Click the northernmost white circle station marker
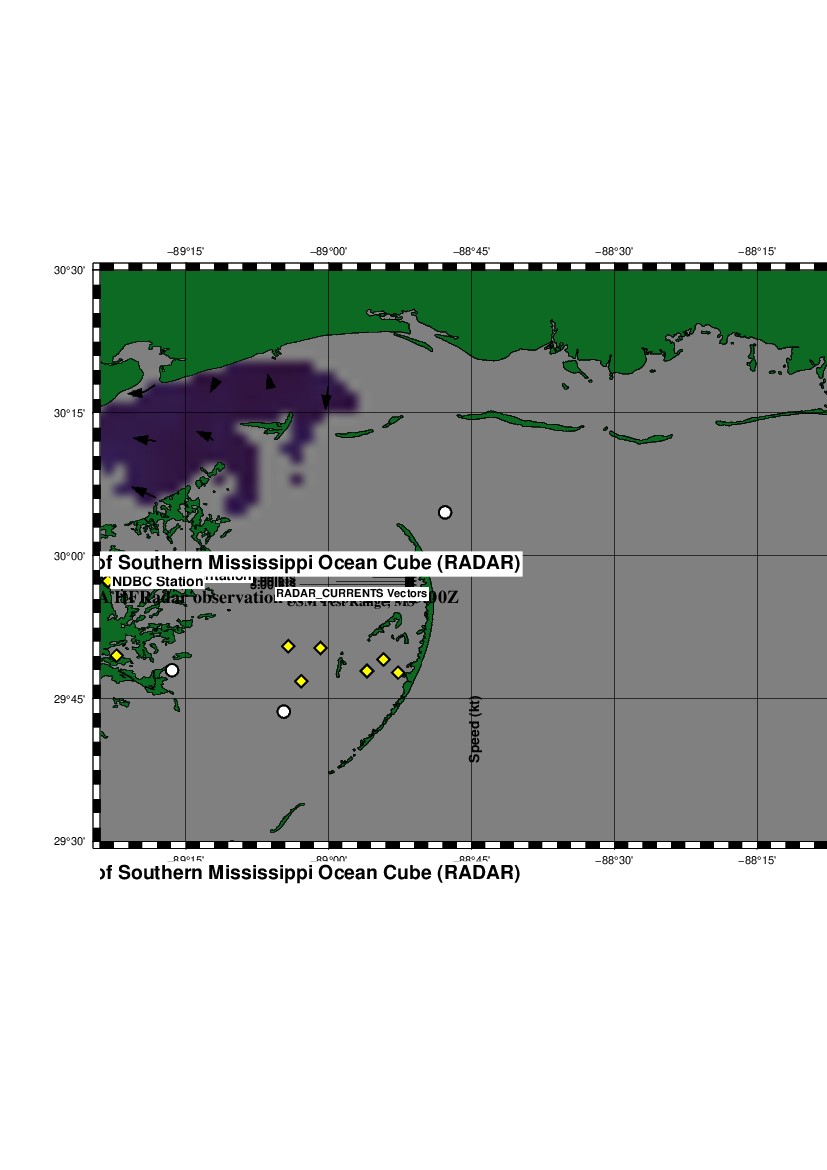The height and width of the screenshot is (1170, 827). (x=445, y=512)
